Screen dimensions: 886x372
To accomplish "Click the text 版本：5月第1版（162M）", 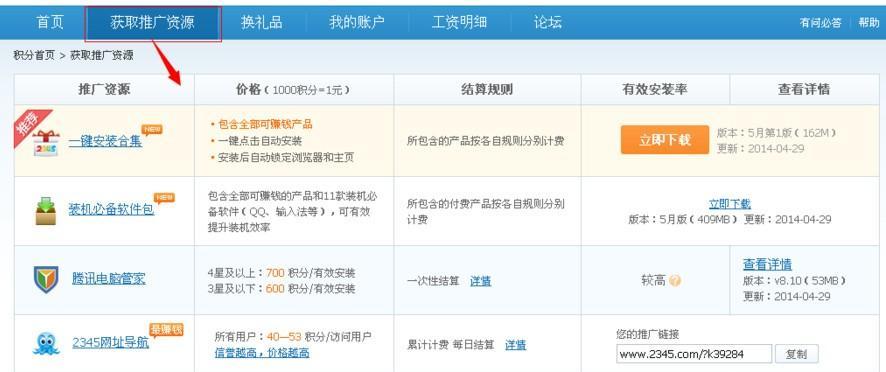I will pyautogui.click(x=776, y=133).
